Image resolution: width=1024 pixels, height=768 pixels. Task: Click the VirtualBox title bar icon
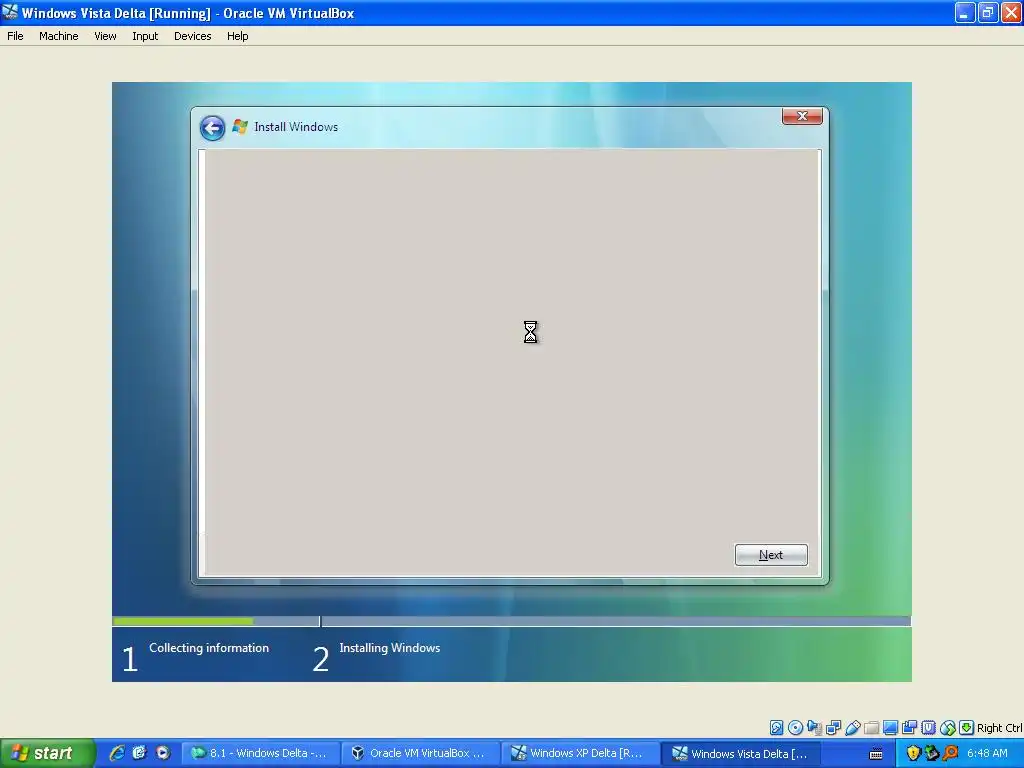click(10, 12)
